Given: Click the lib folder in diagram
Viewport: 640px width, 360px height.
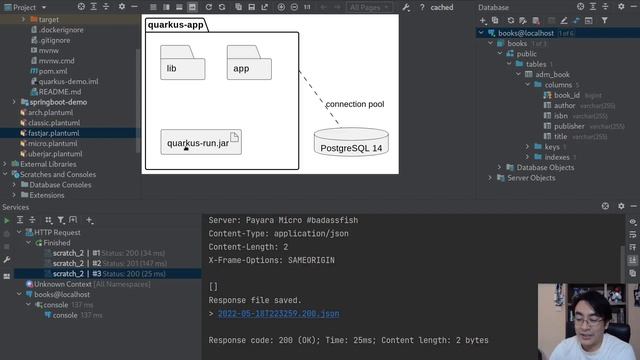Looking at the screenshot, I should pos(182,62).
